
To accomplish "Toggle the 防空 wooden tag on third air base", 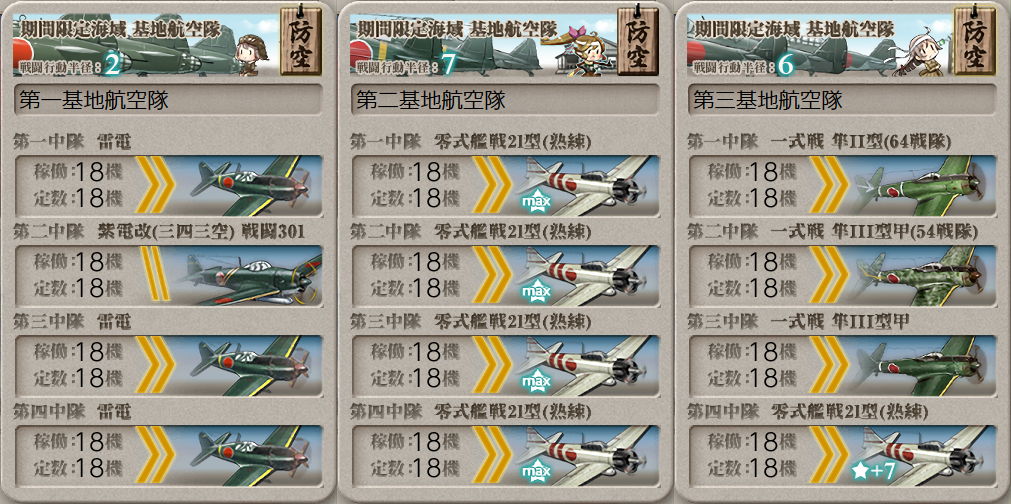I will click(x=973, y=41).
